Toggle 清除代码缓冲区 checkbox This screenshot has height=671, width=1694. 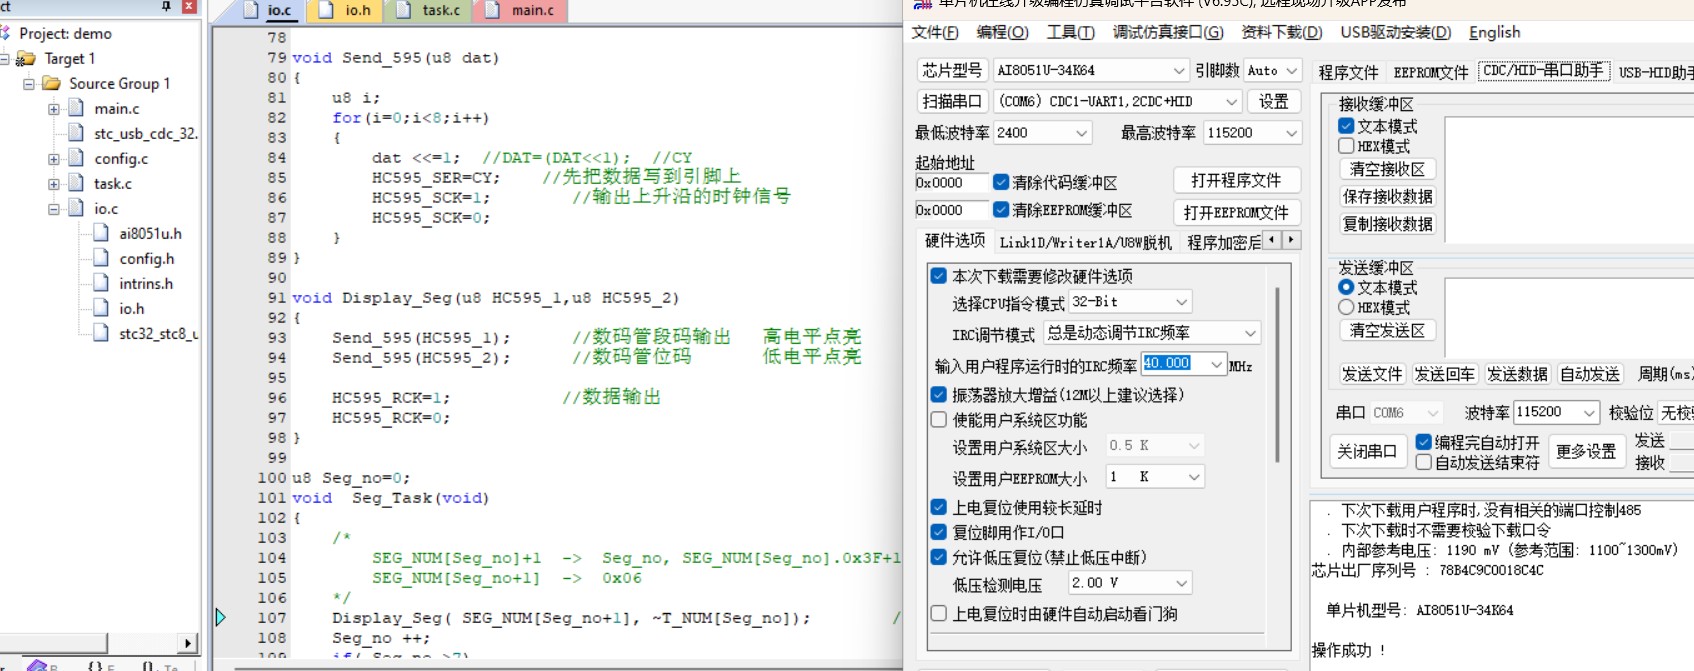[x=1001, y=182]
